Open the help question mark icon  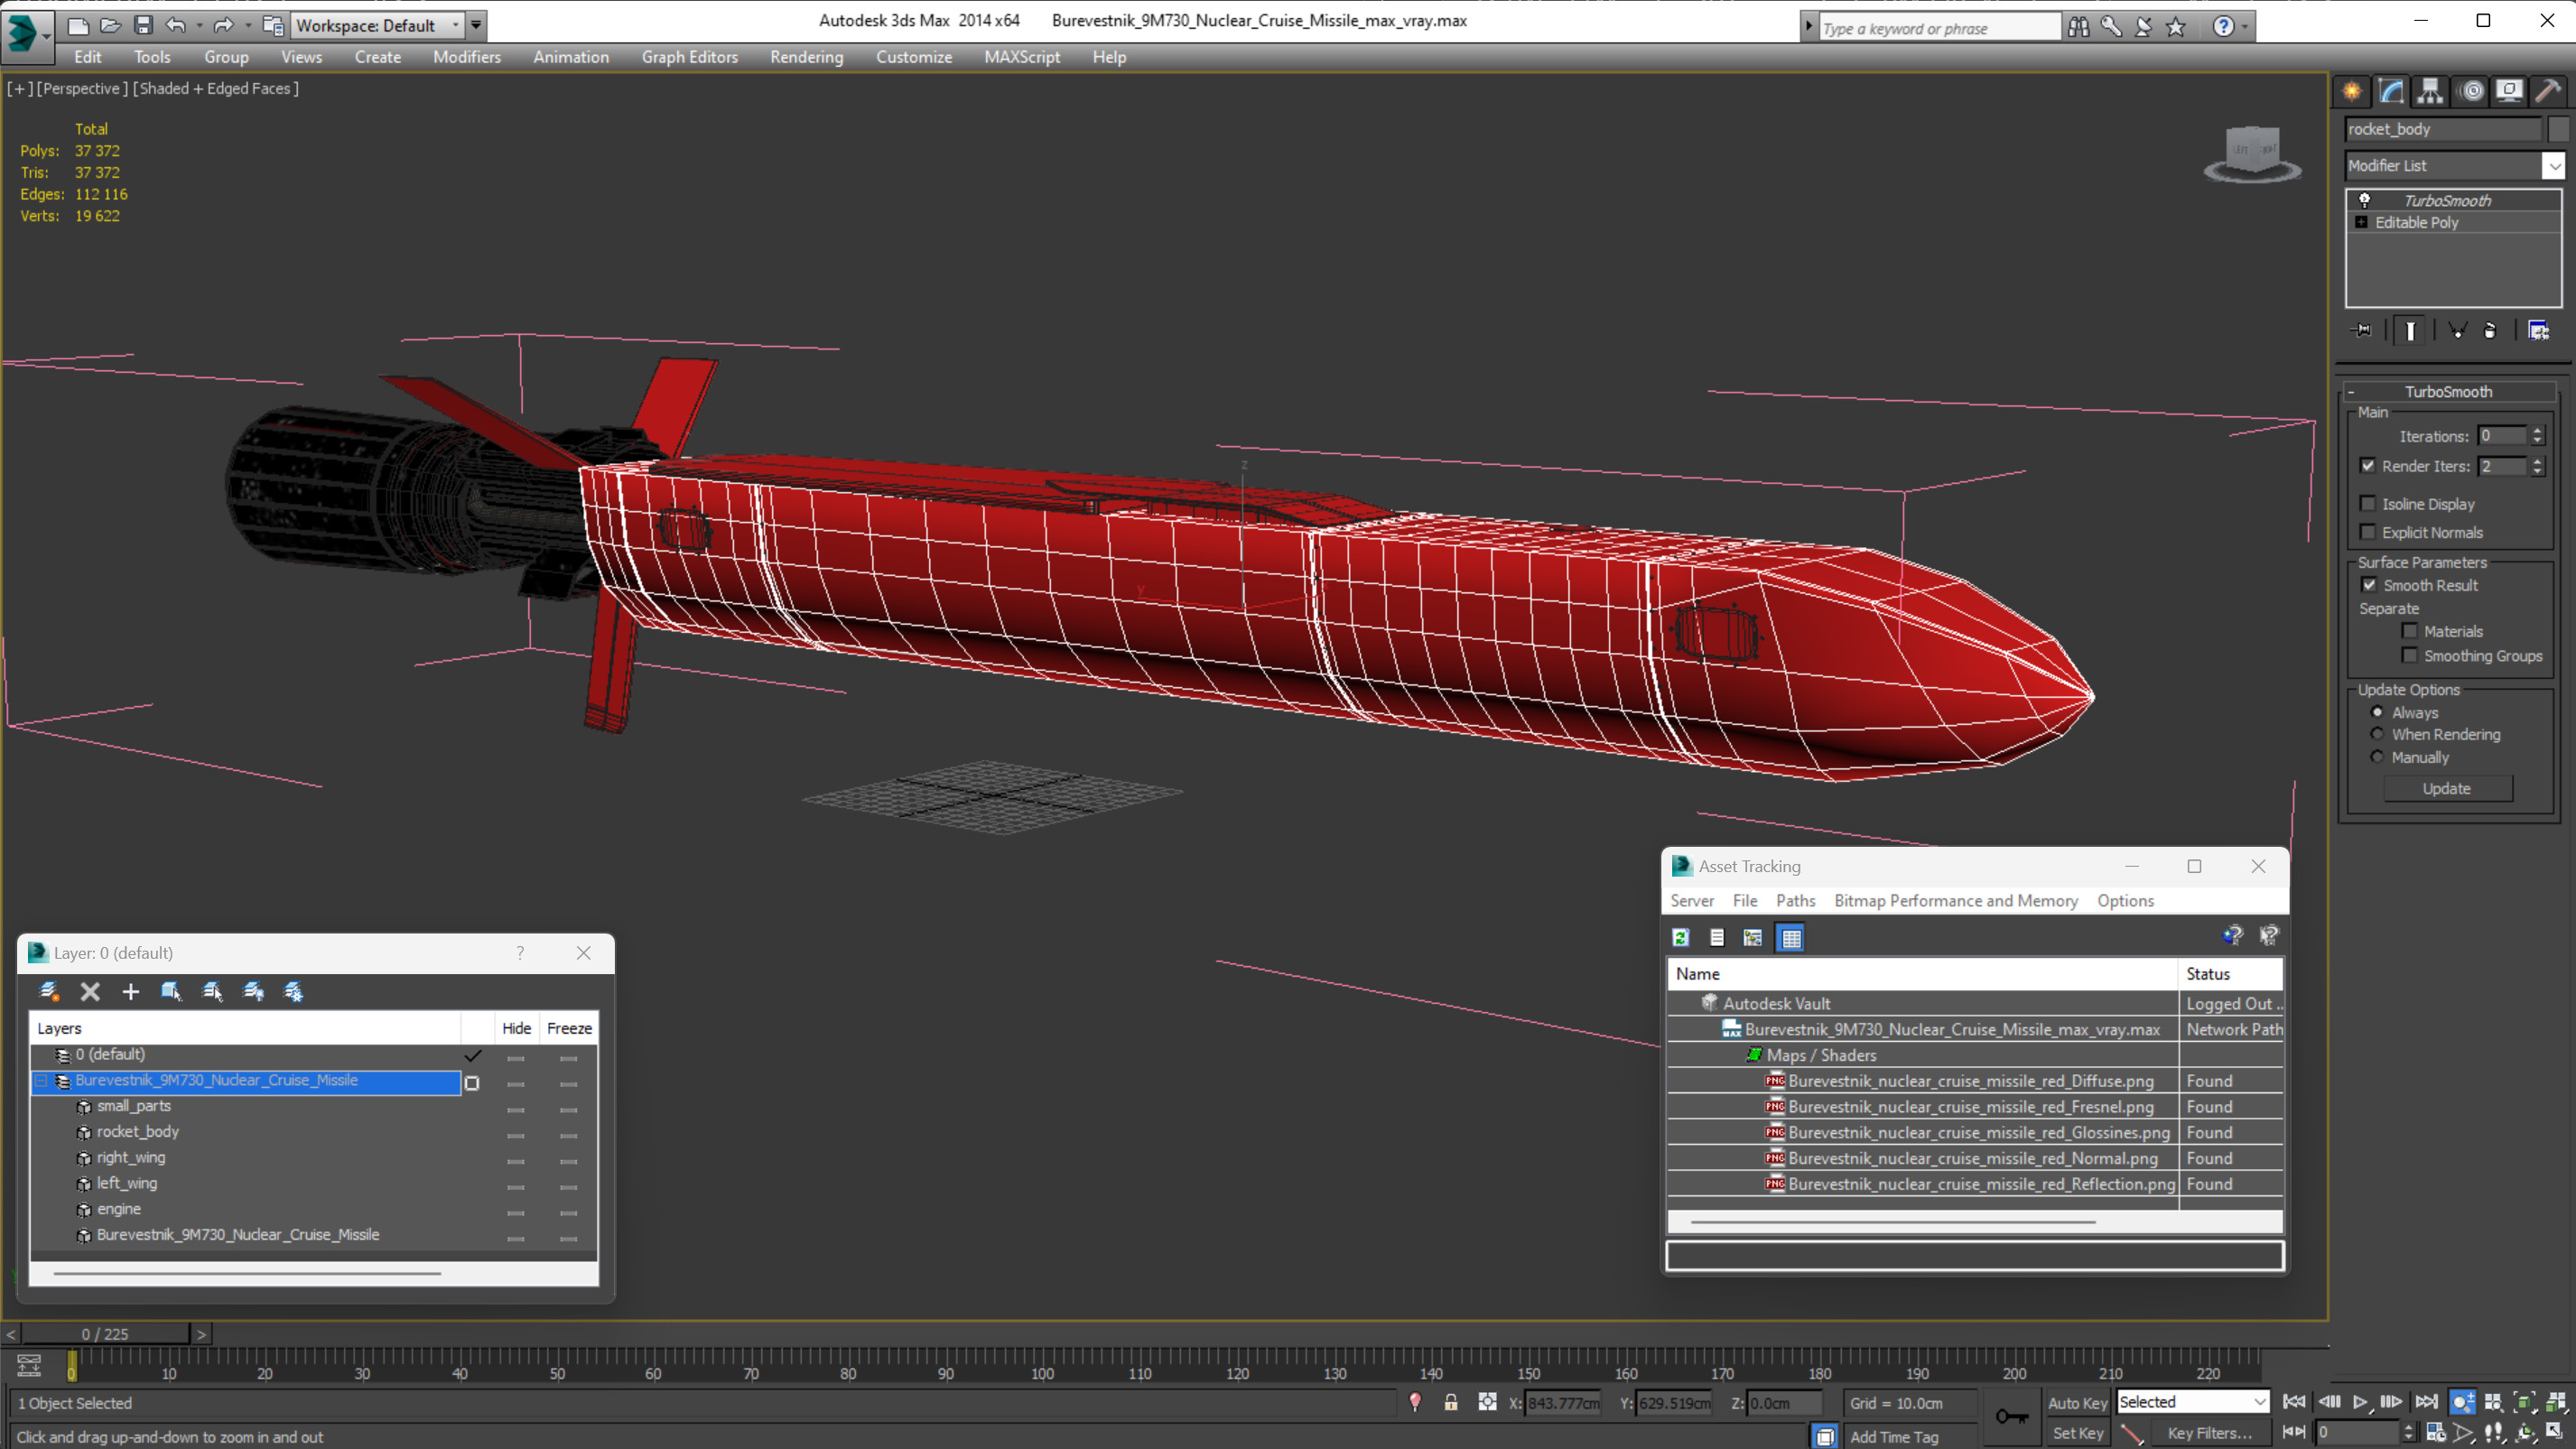point(2222,27)
